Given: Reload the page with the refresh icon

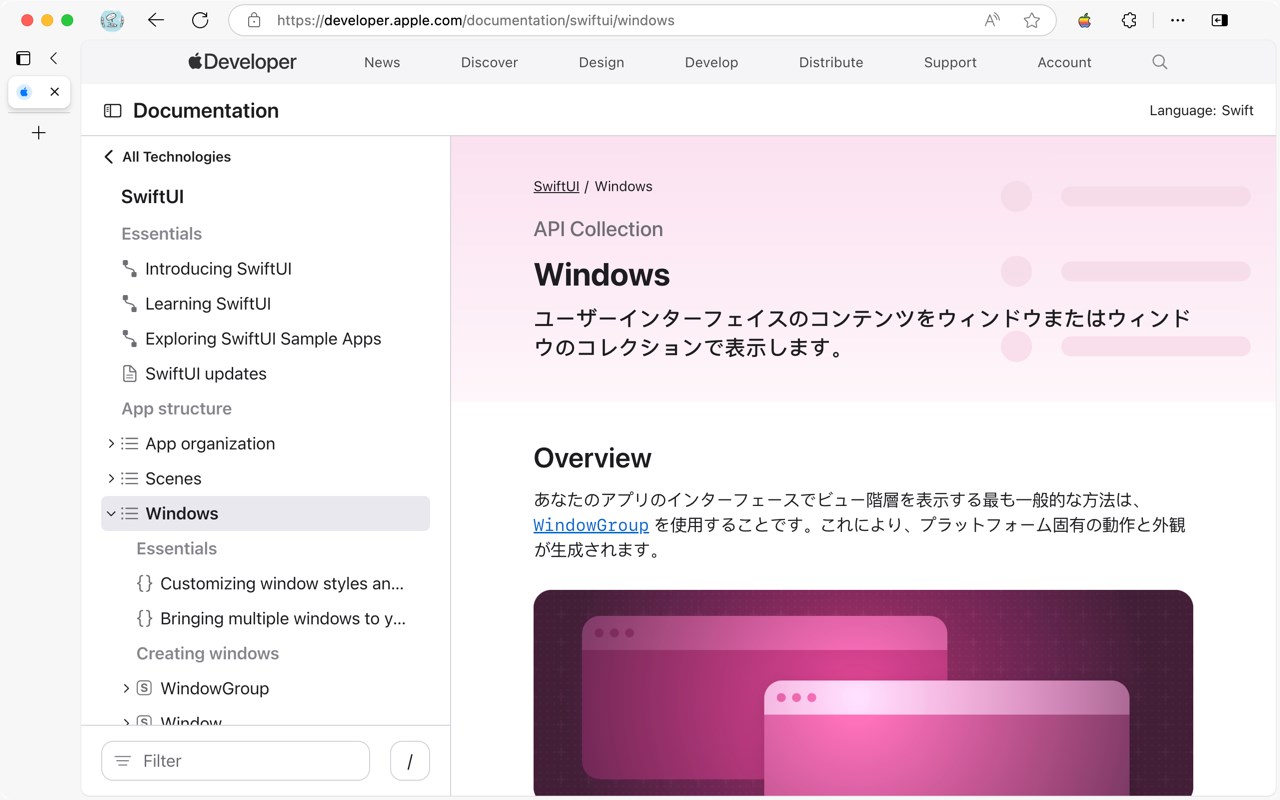Looking at the screenshot, I should point(200,20).
